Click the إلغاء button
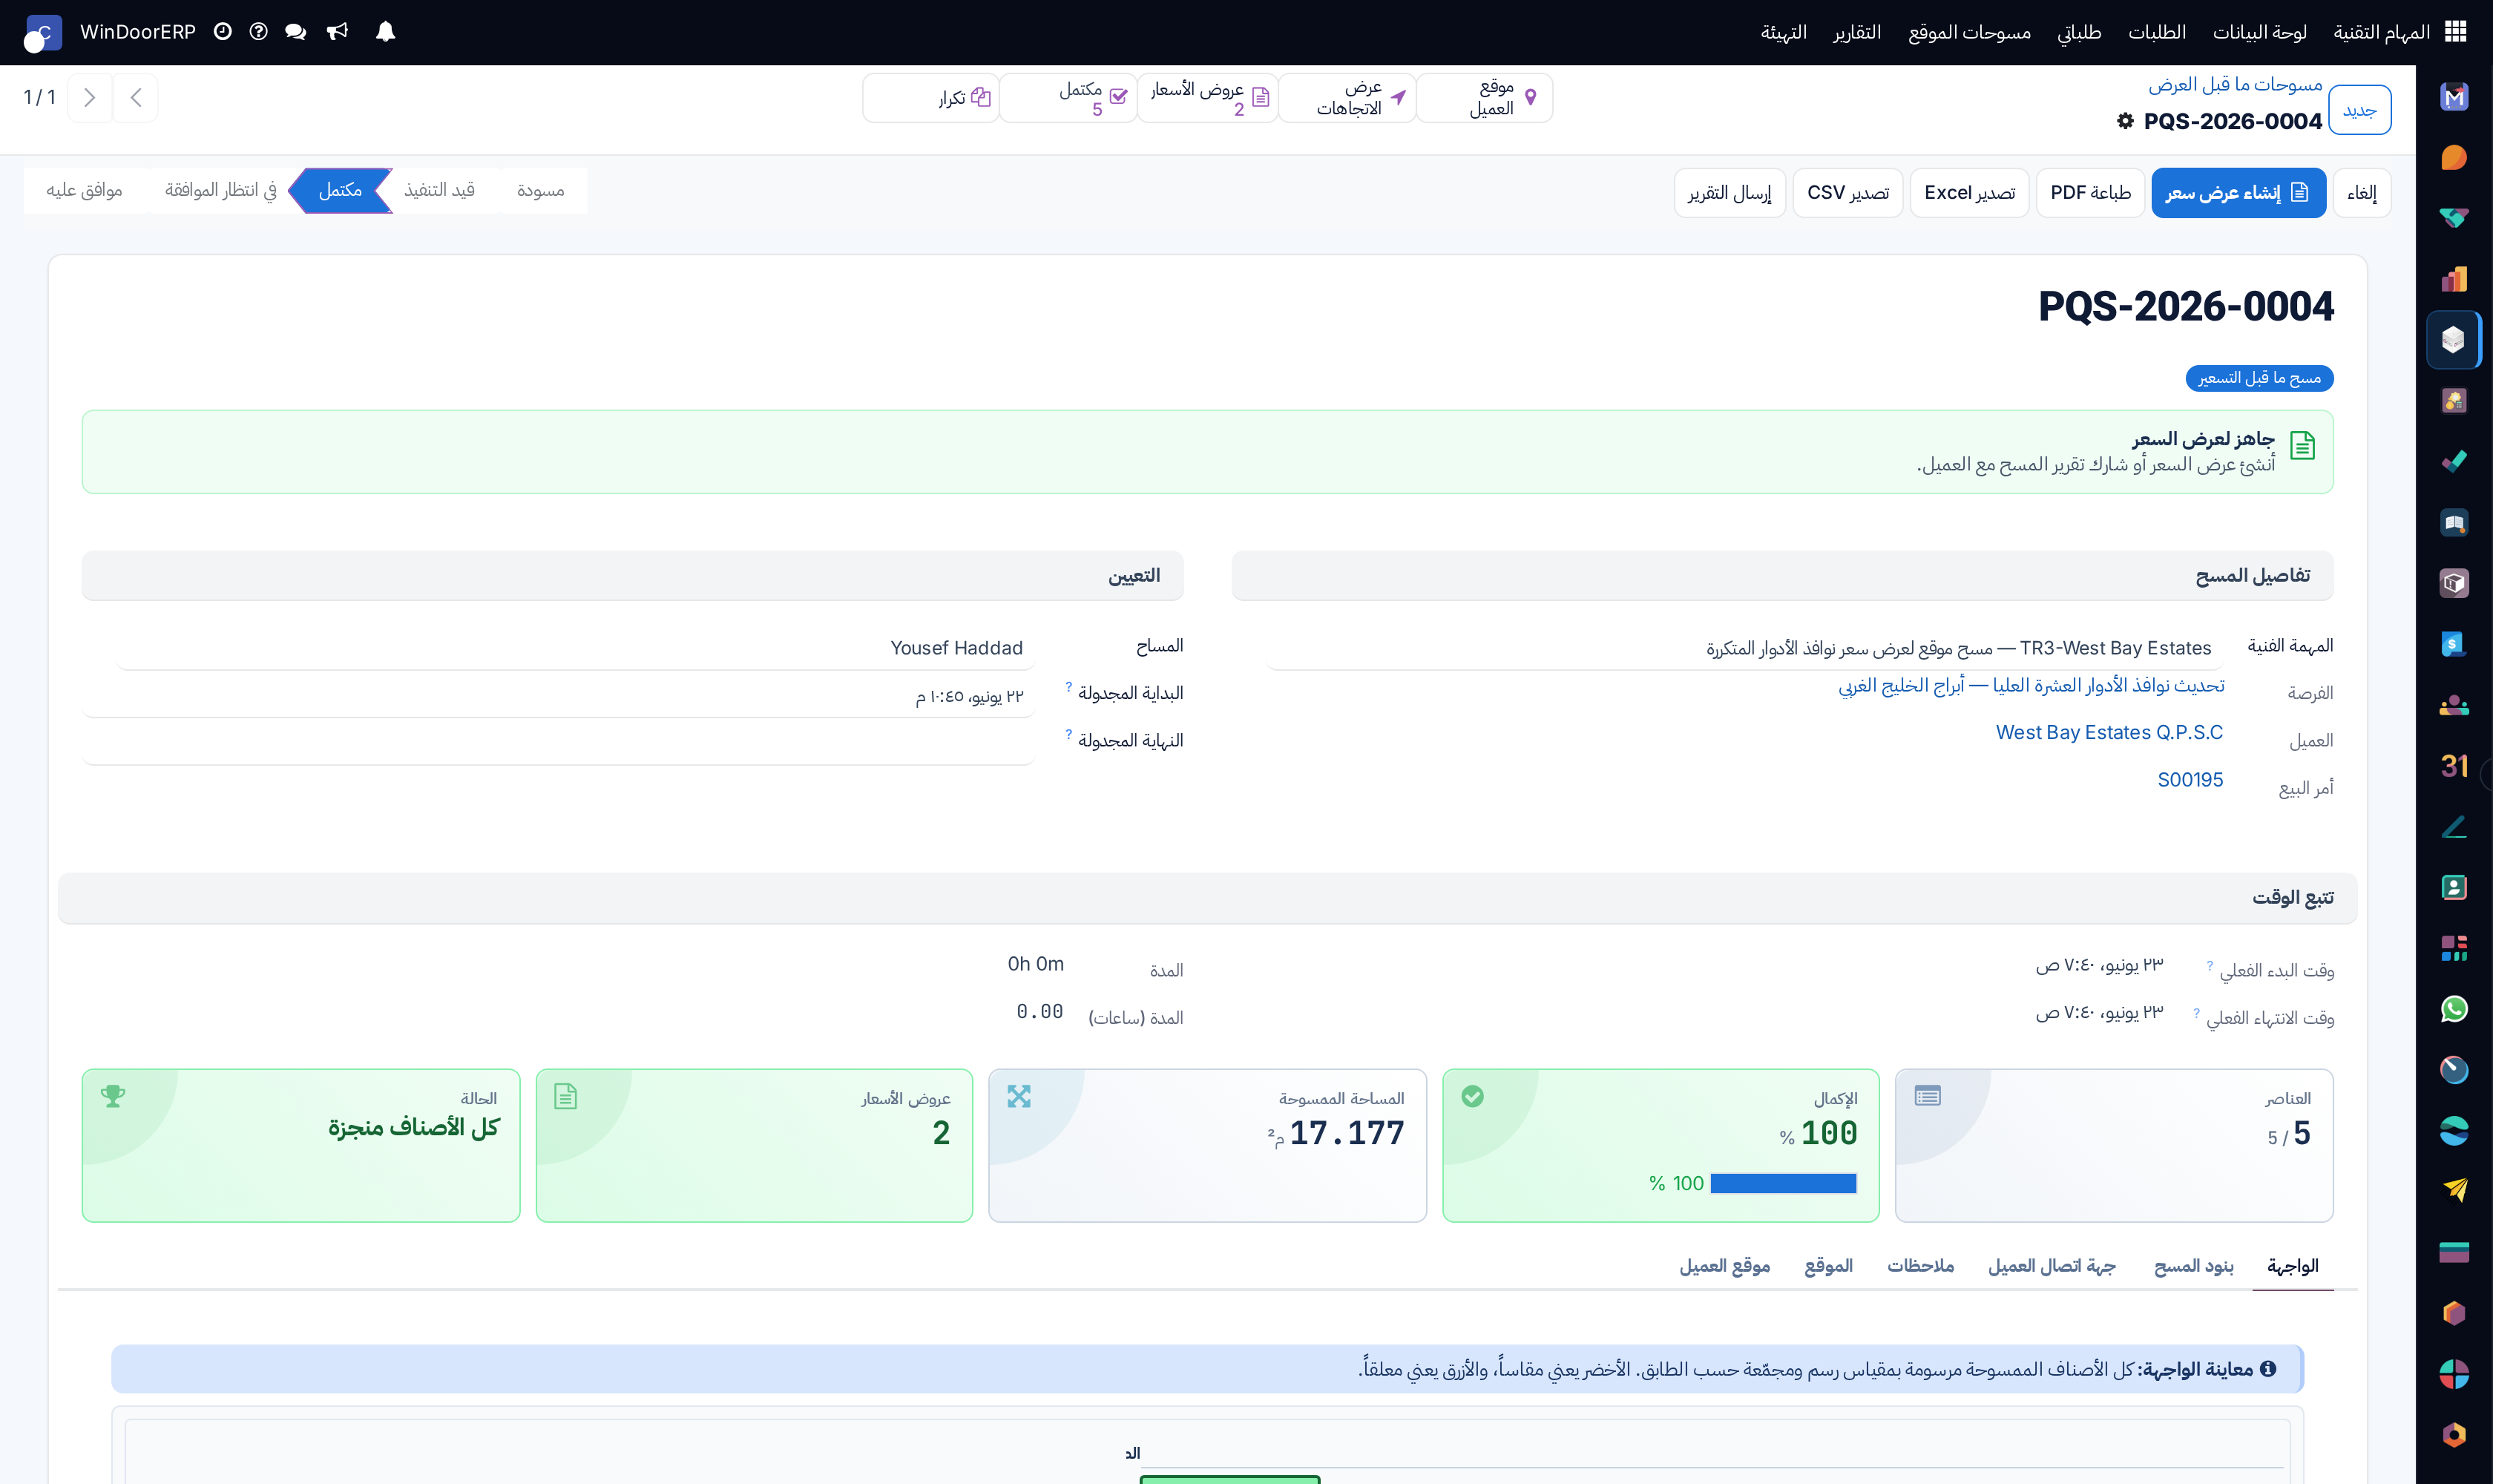 pos(2361,193)
